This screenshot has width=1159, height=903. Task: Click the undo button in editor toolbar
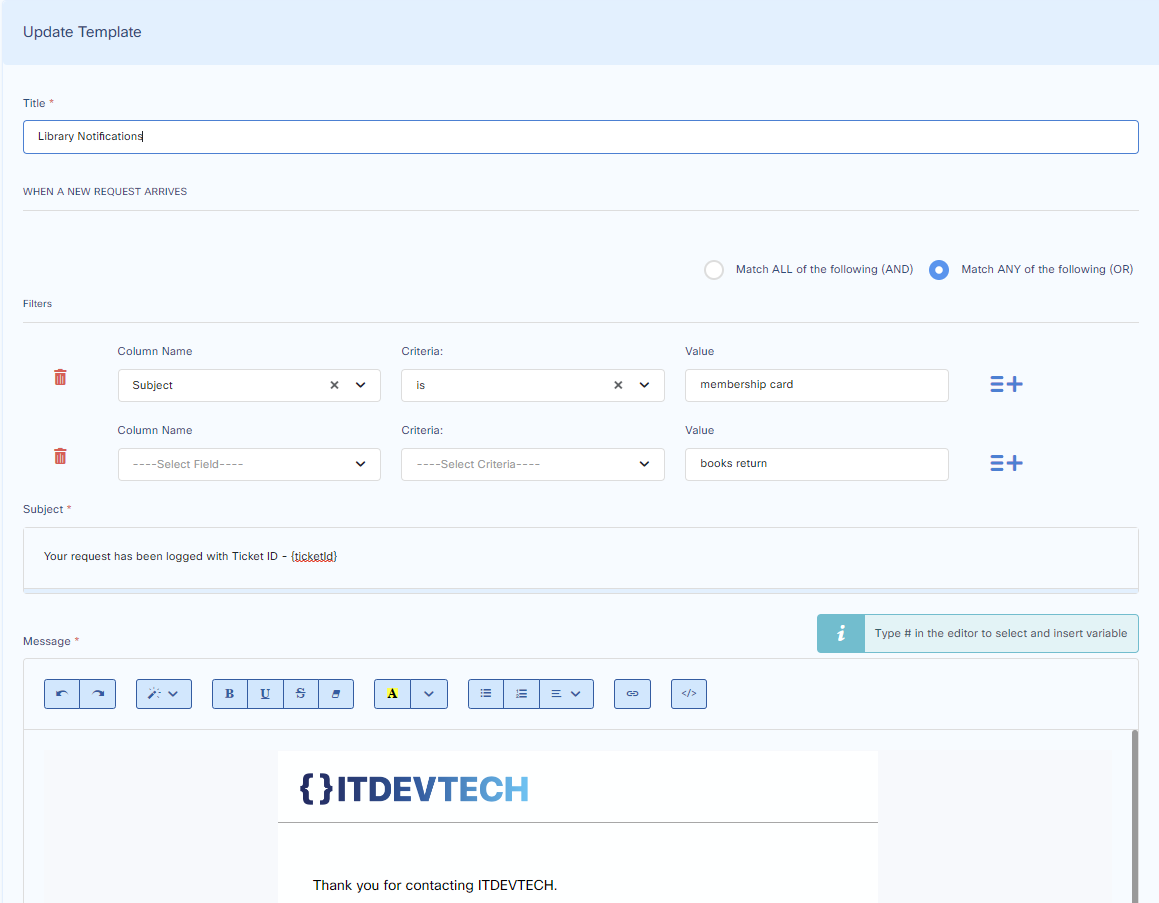pyautogui.click(x=62, y=694)
